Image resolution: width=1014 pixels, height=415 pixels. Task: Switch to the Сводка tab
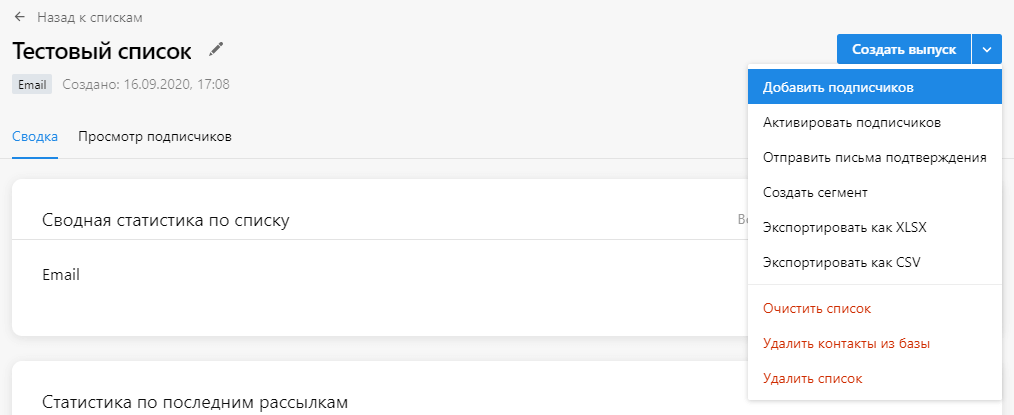(35, 137)
